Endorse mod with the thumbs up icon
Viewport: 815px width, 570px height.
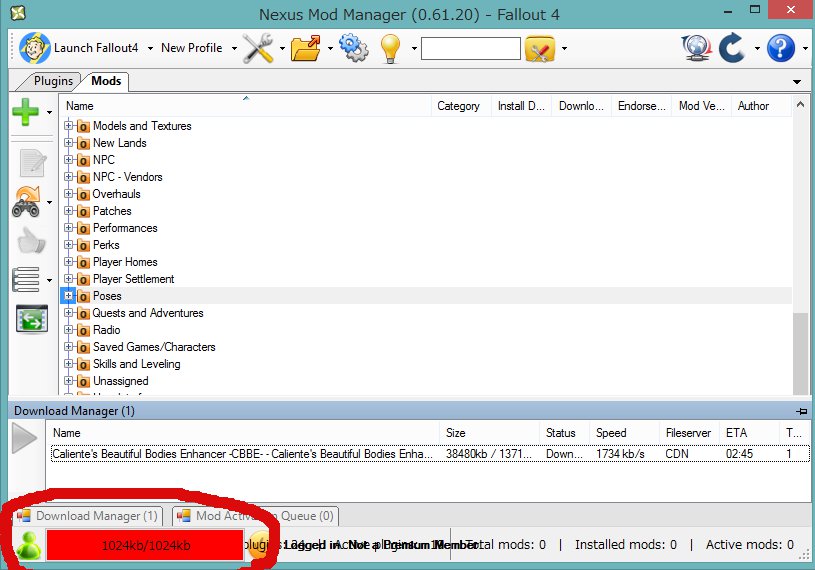pyautogui.click(x=31, y=241)
